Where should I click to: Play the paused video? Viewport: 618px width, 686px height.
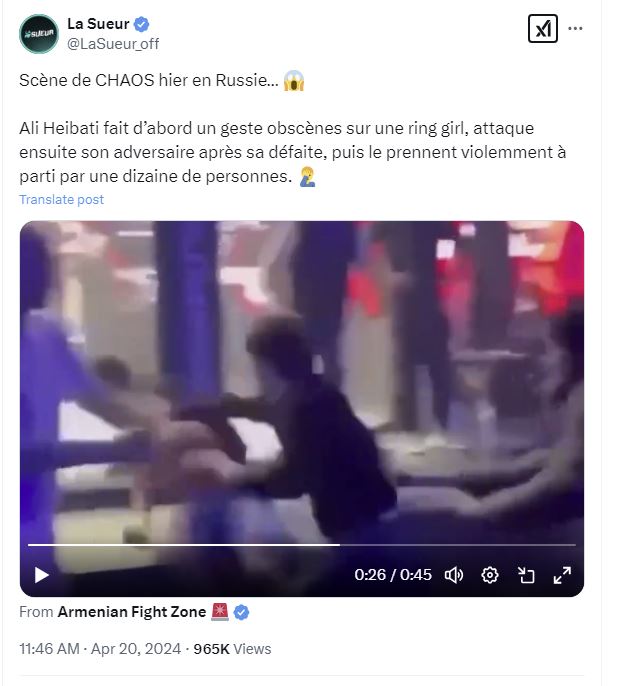click(42, 575)
